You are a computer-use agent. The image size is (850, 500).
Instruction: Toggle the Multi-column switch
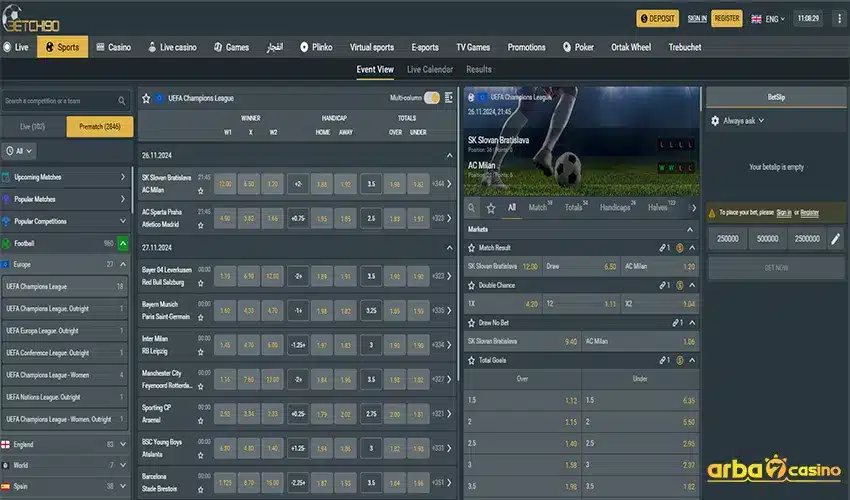tap(432, 98)
